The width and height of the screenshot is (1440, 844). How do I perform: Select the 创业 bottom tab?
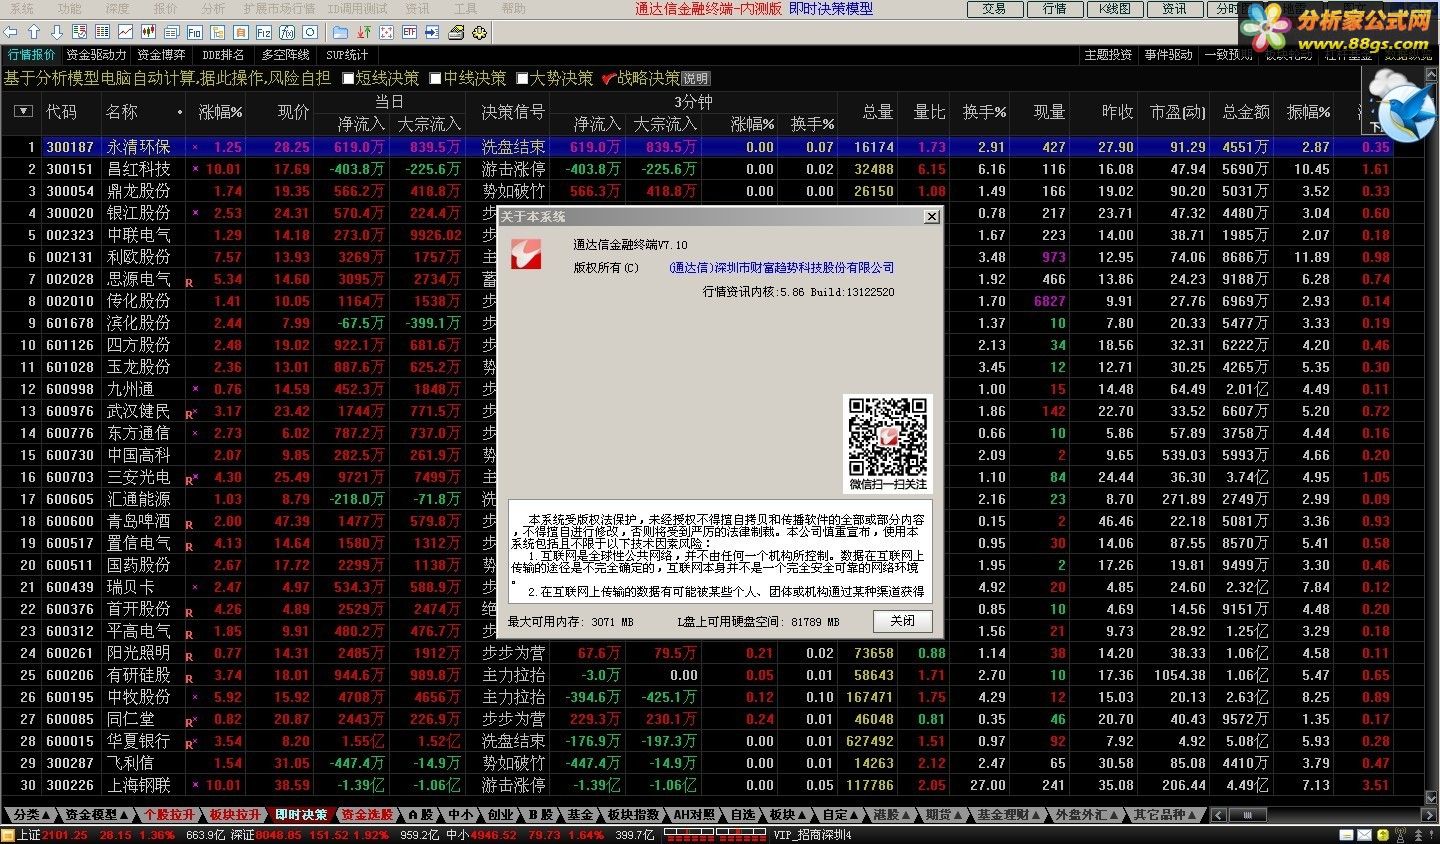click(x=500, y=815)
